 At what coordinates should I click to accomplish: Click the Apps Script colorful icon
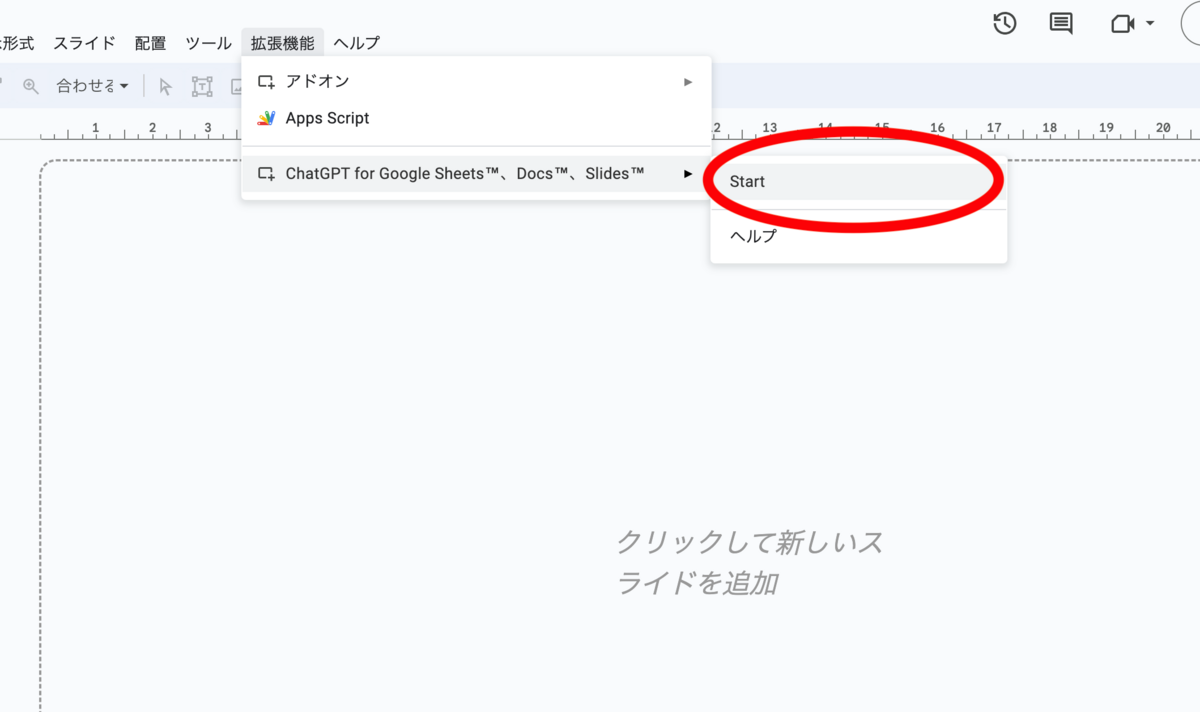click(266, 118)
